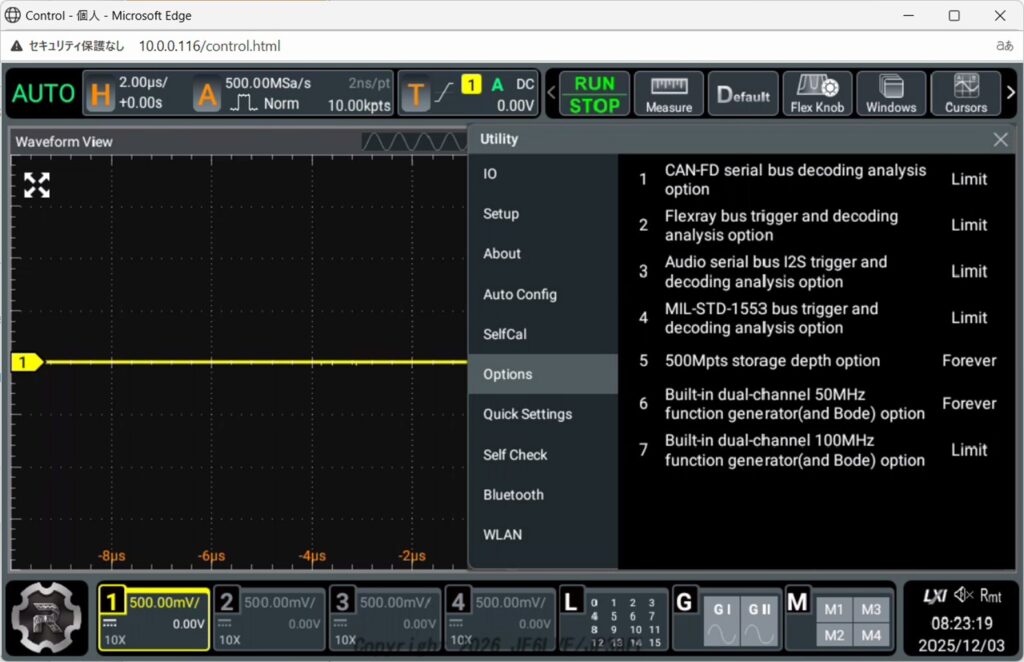Click the Default settings icon

tap(743, 94)
